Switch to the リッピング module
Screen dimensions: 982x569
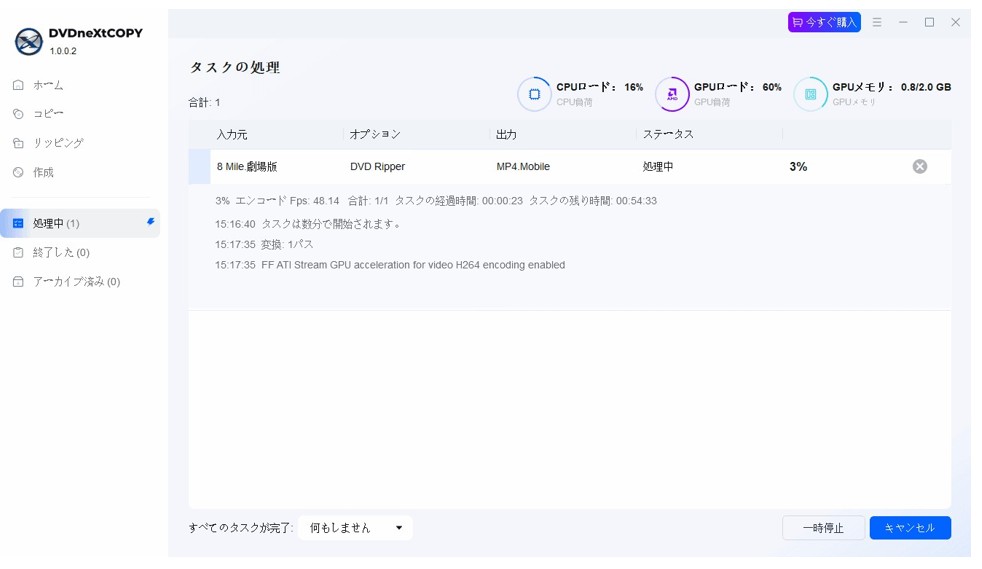[x=58, y=143]
